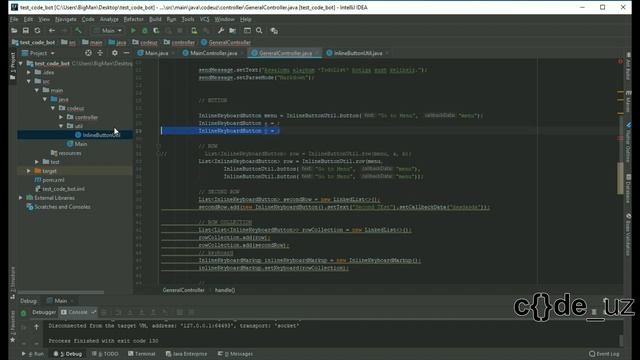
Task: Open the File menu
Action: (x=14, y=19)
